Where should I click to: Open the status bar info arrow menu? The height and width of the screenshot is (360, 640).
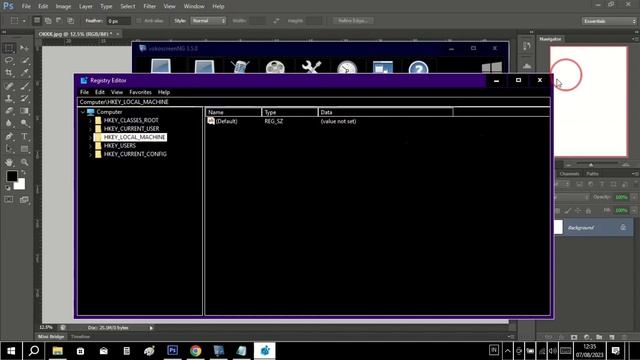(x=151, y=328)
